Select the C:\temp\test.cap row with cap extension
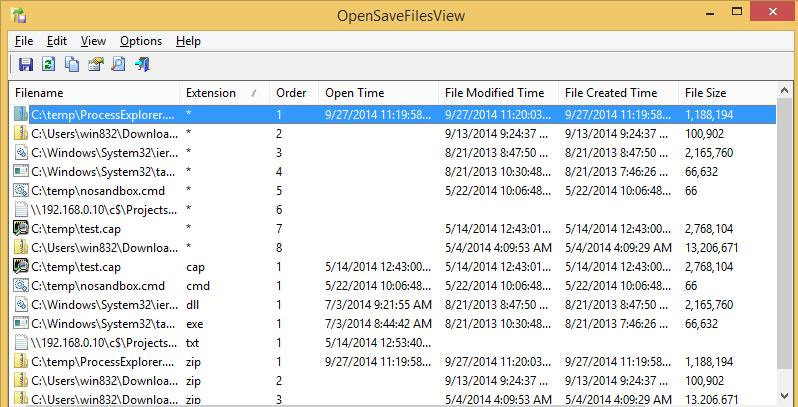This screenshot has height=407, width=798. (76, 267)
